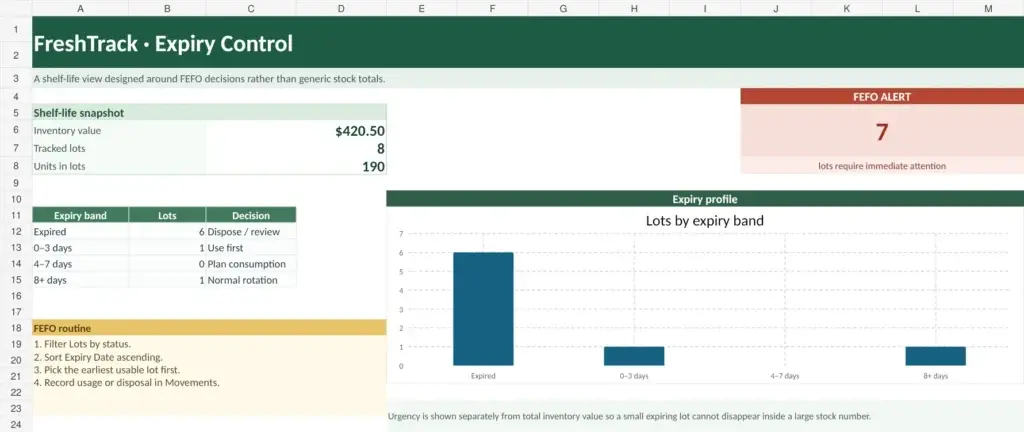This screenshot has height=432, width=1024.
Task: Click row 16 header
Action: pos(16,296)
